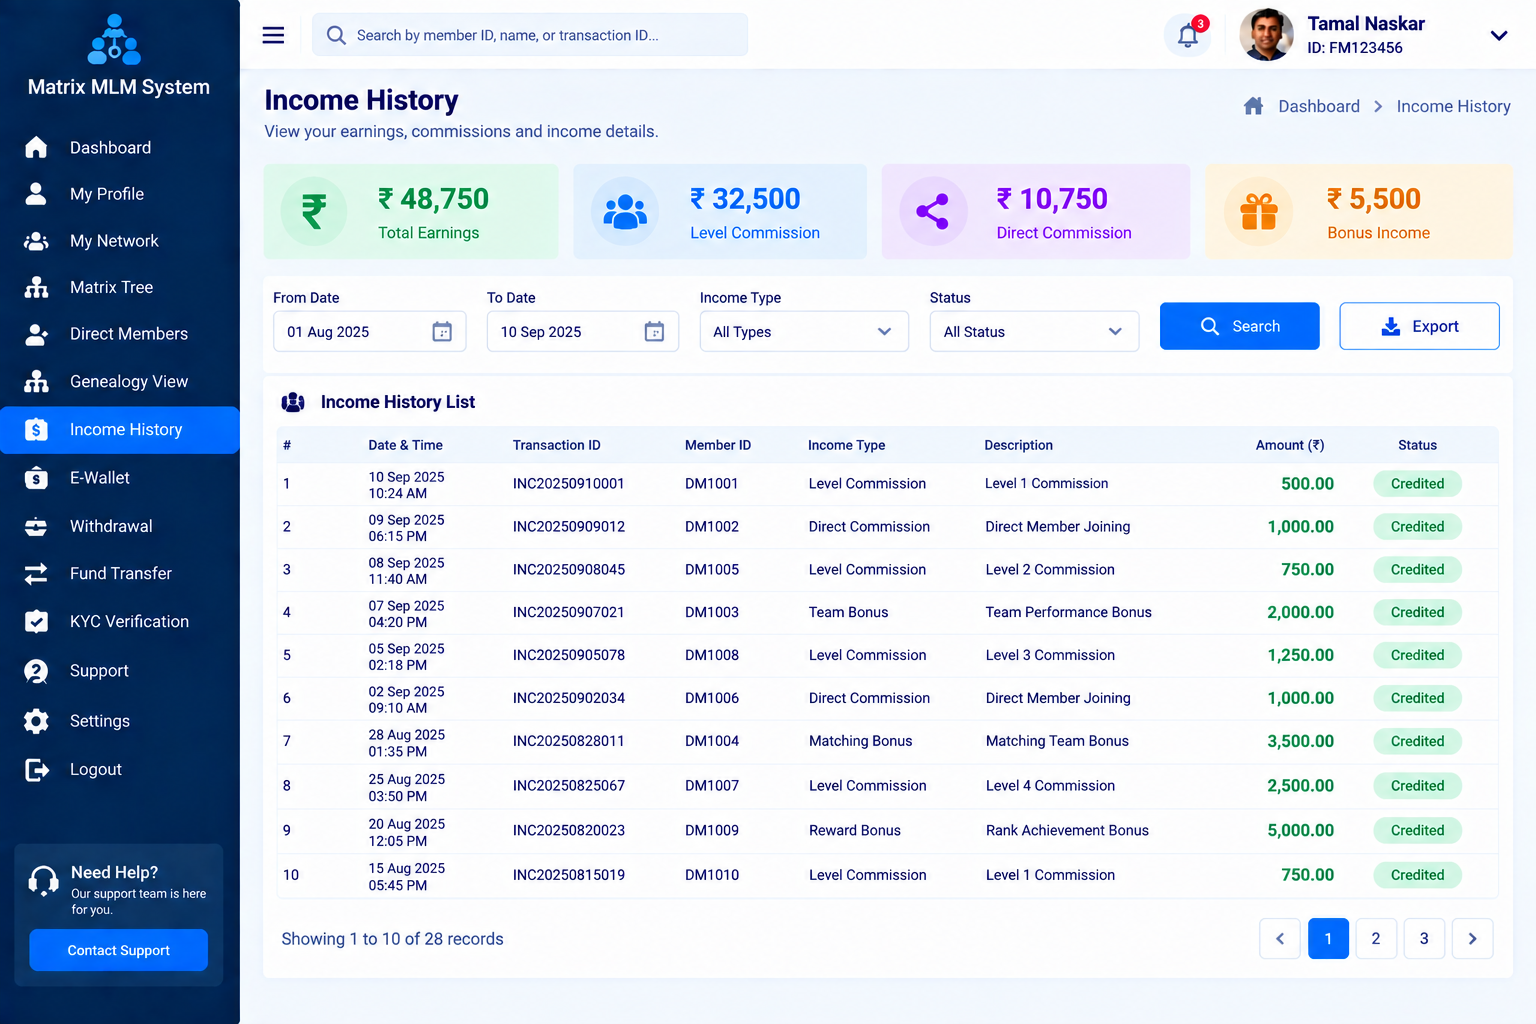Open Matrix Tree in sidebar
Viewport: 1536px width, 1024px height.
pyautogui.click(x=120, y=288)
